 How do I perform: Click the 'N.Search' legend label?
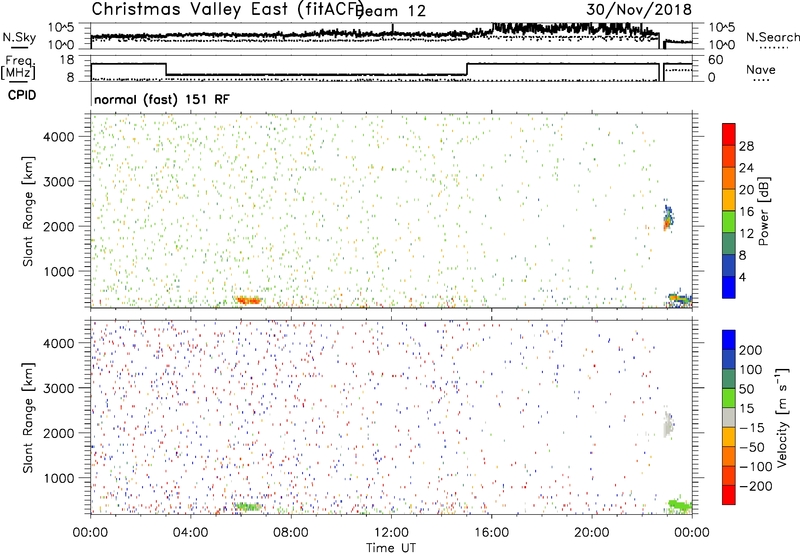(772, 37)
